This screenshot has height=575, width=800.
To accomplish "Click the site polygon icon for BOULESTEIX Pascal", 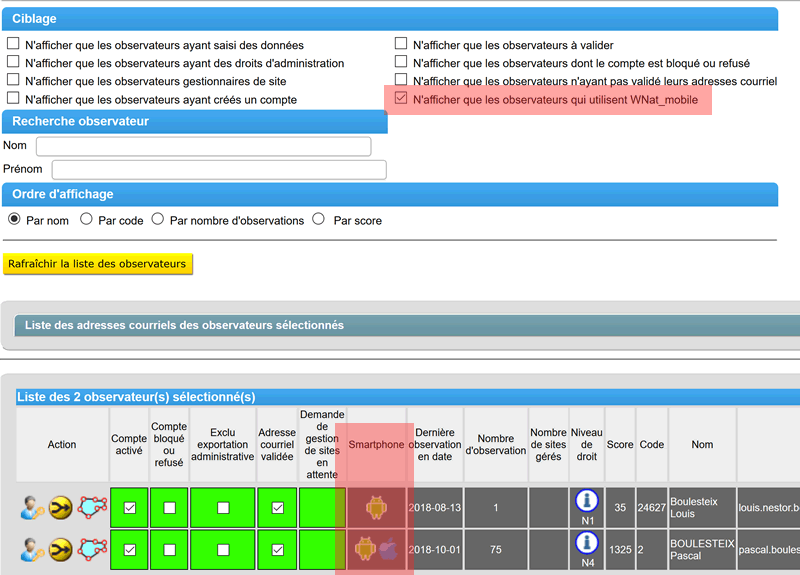I will pyautogui.click(x=92, y=549).
